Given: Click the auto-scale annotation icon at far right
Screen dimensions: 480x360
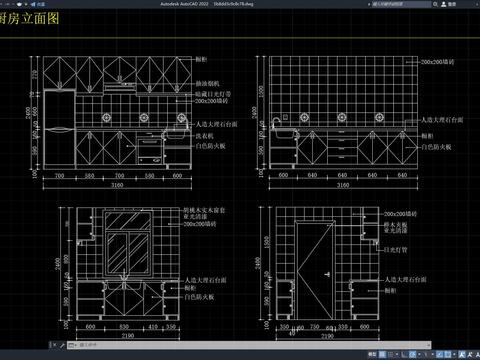Looking at the screenshot, I should coord(477,354).
